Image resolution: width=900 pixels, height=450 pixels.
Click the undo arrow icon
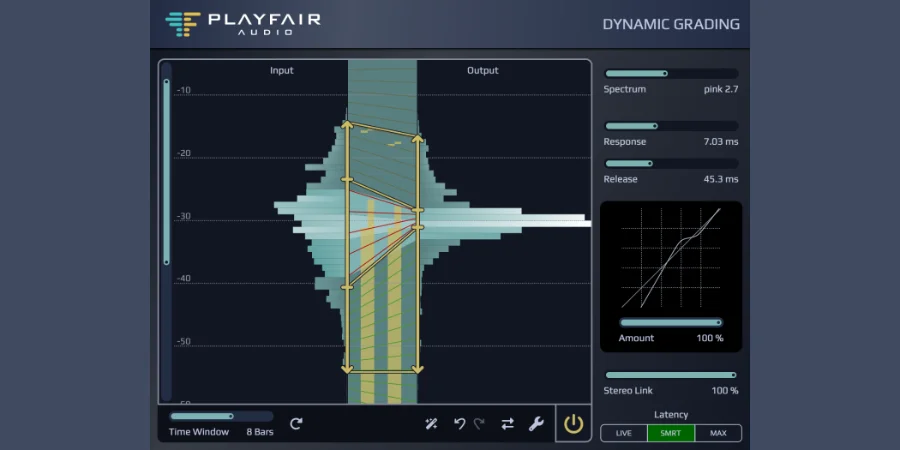coord(459,424)
